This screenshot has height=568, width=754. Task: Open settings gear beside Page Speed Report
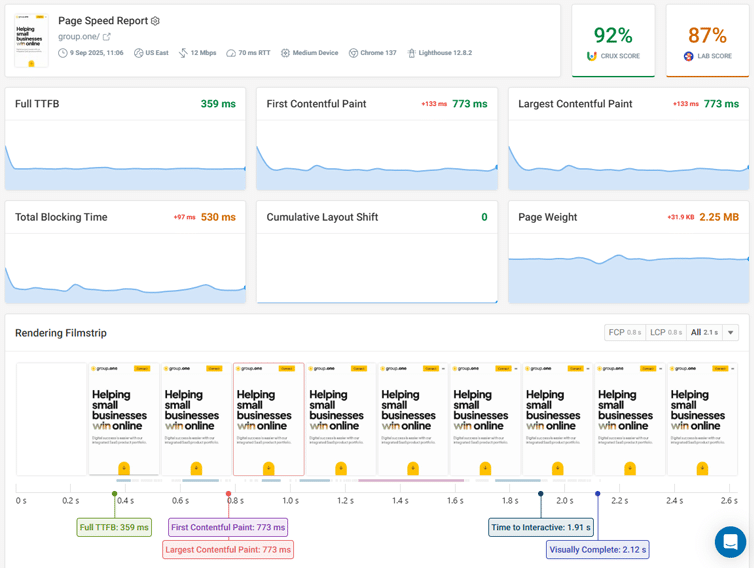[x=155, y=21]
